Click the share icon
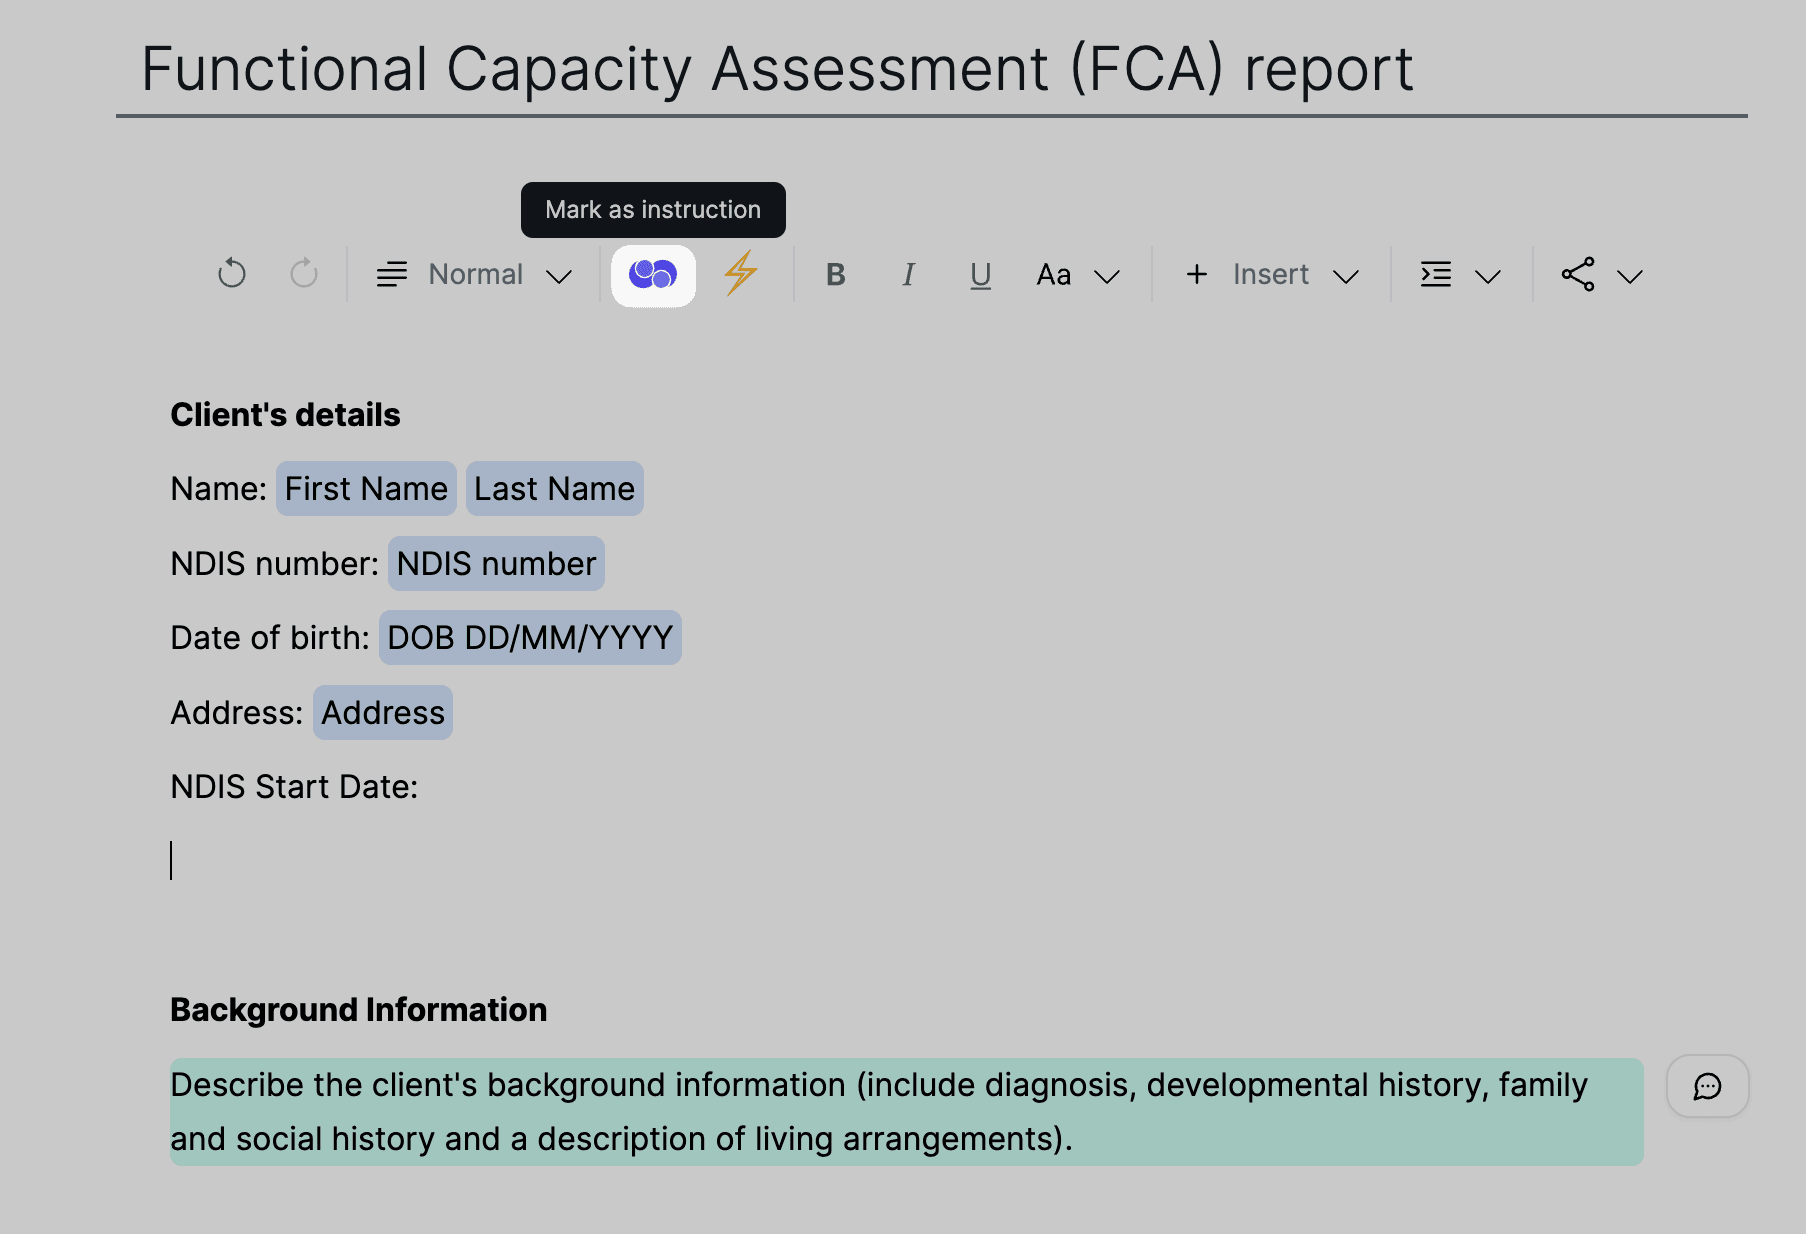The width and height of the screenshot is (1806, 1234). tap(1578, 275)
